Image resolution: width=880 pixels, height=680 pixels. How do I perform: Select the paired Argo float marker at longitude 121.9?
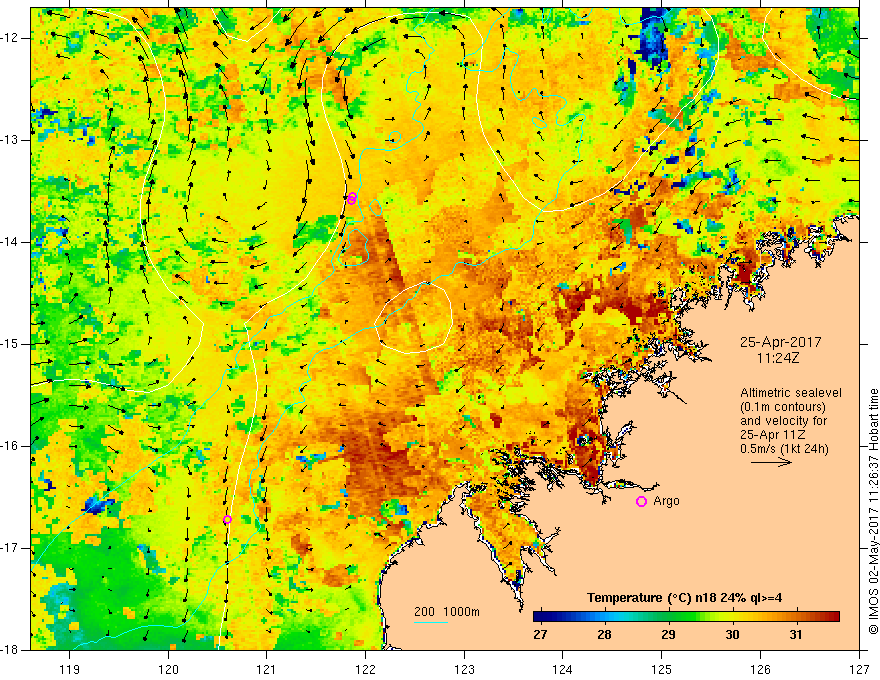[352, 199]
